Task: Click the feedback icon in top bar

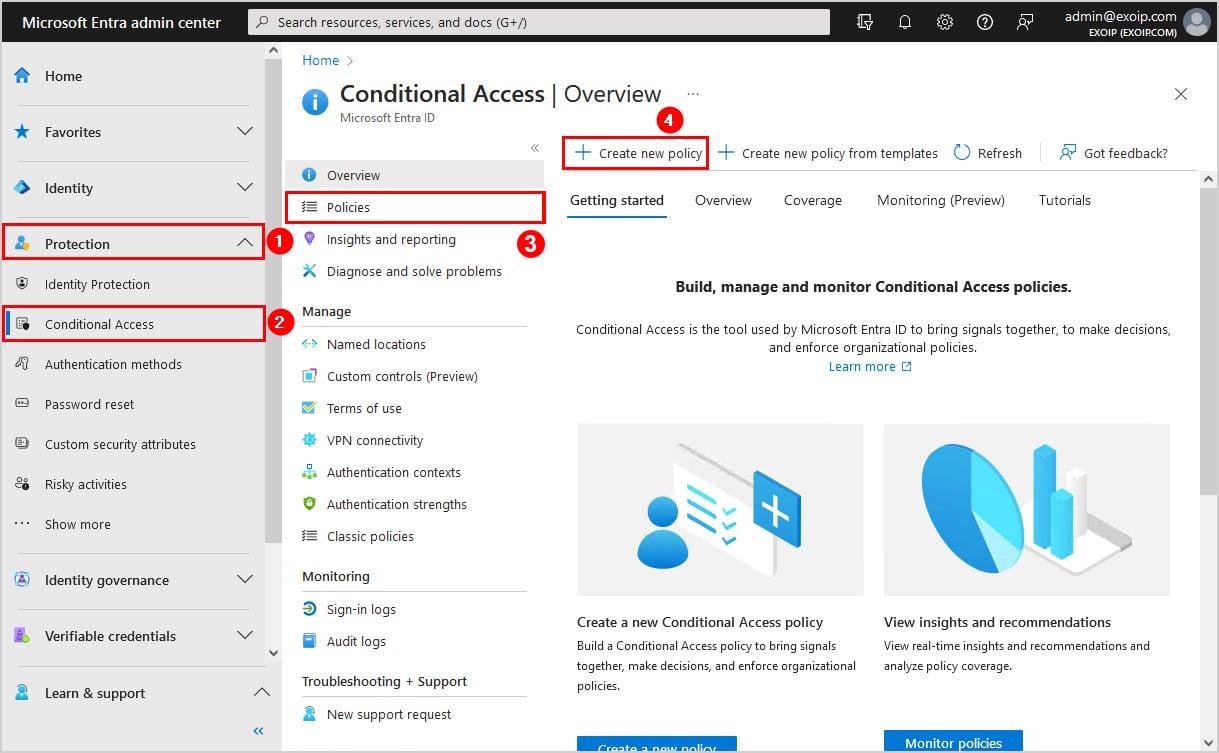Action: pos(1025,22)
